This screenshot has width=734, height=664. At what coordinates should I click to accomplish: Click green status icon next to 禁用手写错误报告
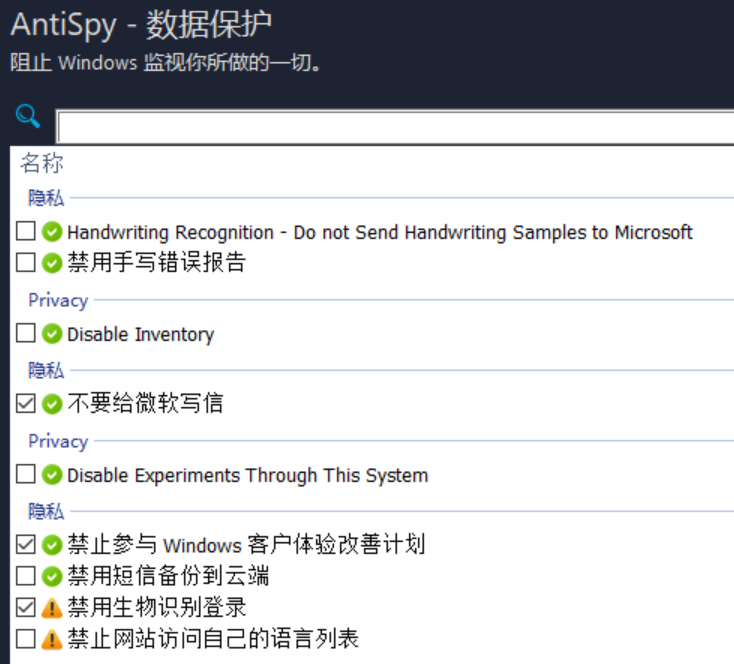click(x=52, y=263)
